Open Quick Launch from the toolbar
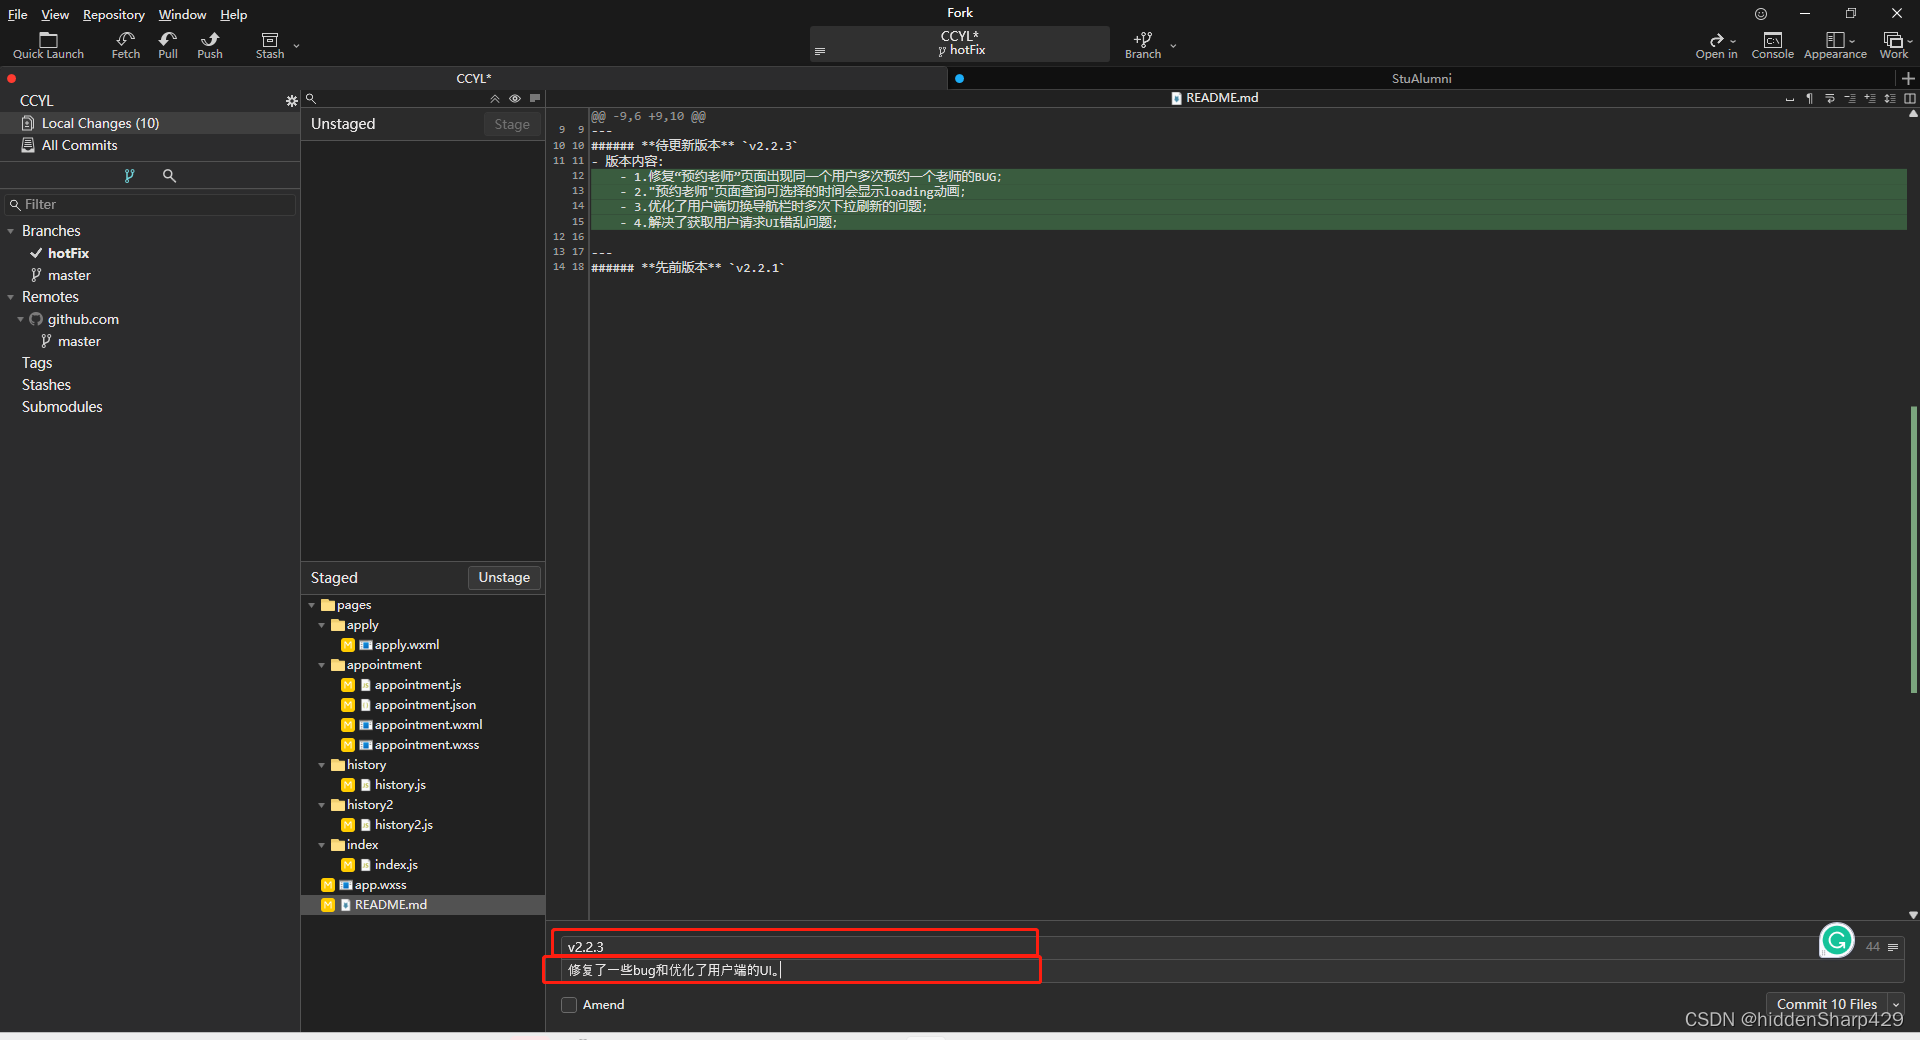 [48, 45]
